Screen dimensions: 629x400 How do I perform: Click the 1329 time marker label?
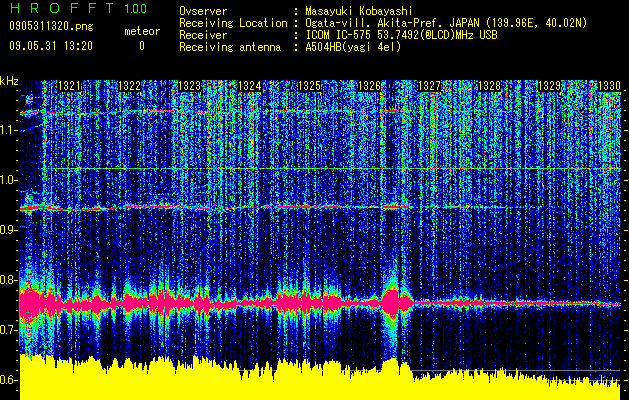point(549,86)
